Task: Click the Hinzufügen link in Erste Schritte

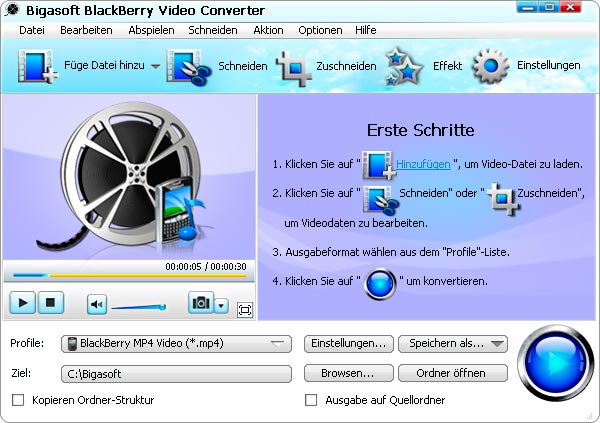Action: click(423, 164)
